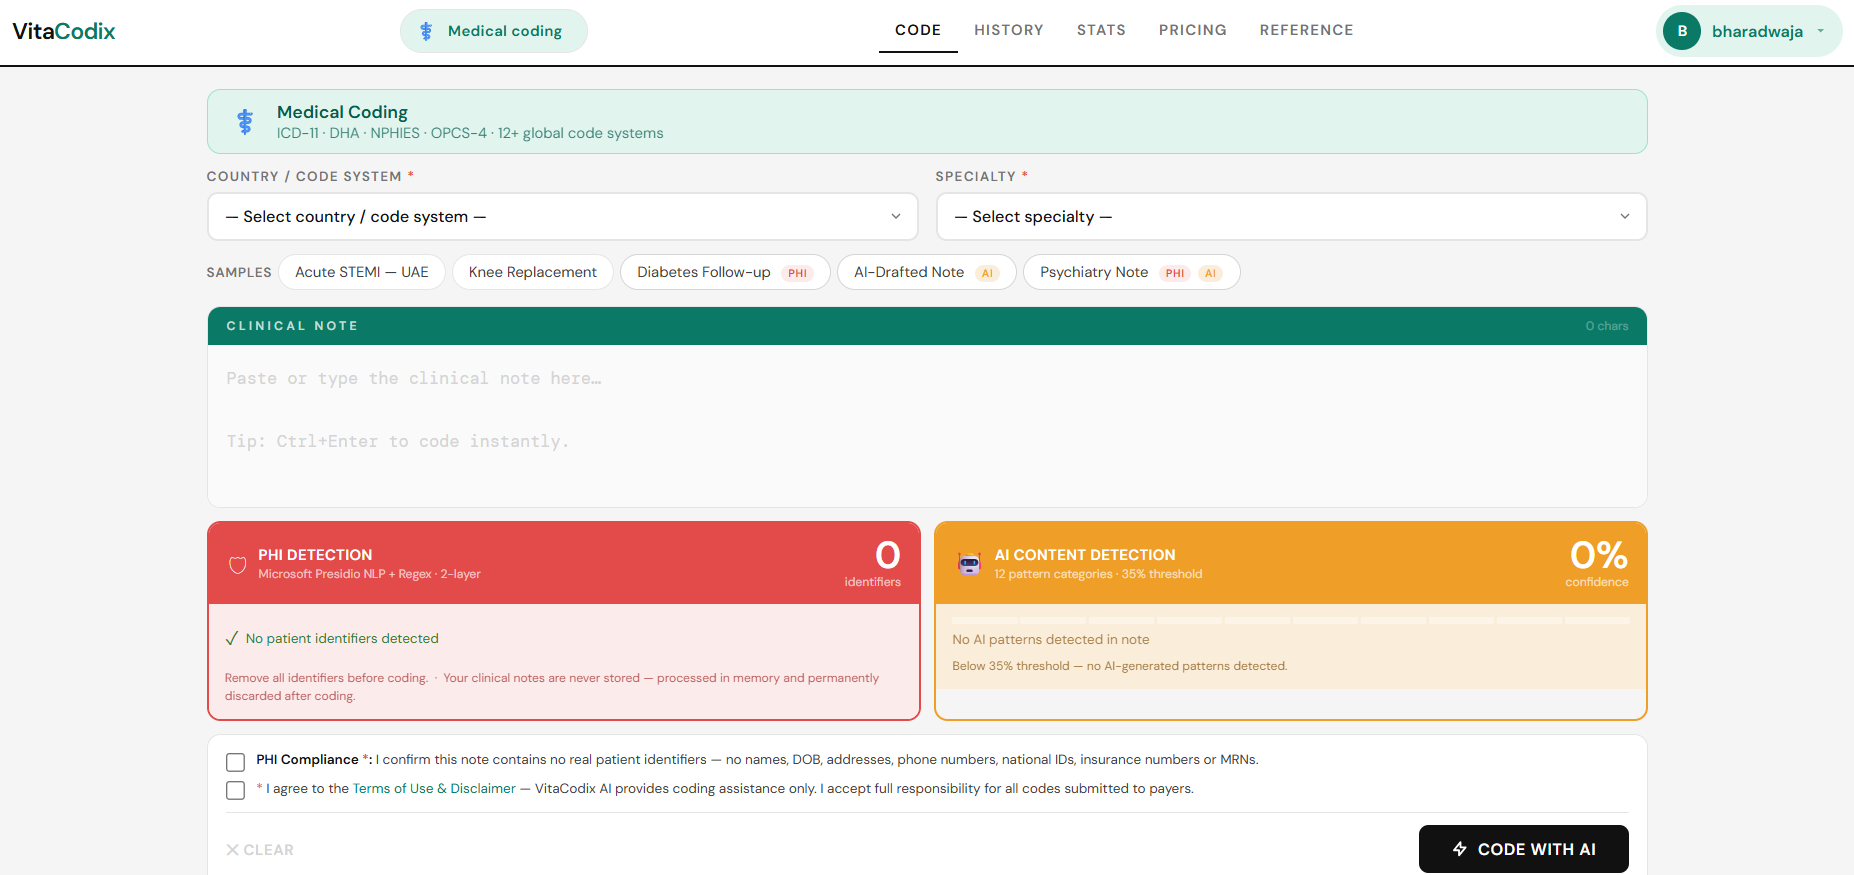This screenshot has width=1854, height=875.
Task: Go to the PRICING tab
Action: tap(1193, 30)
